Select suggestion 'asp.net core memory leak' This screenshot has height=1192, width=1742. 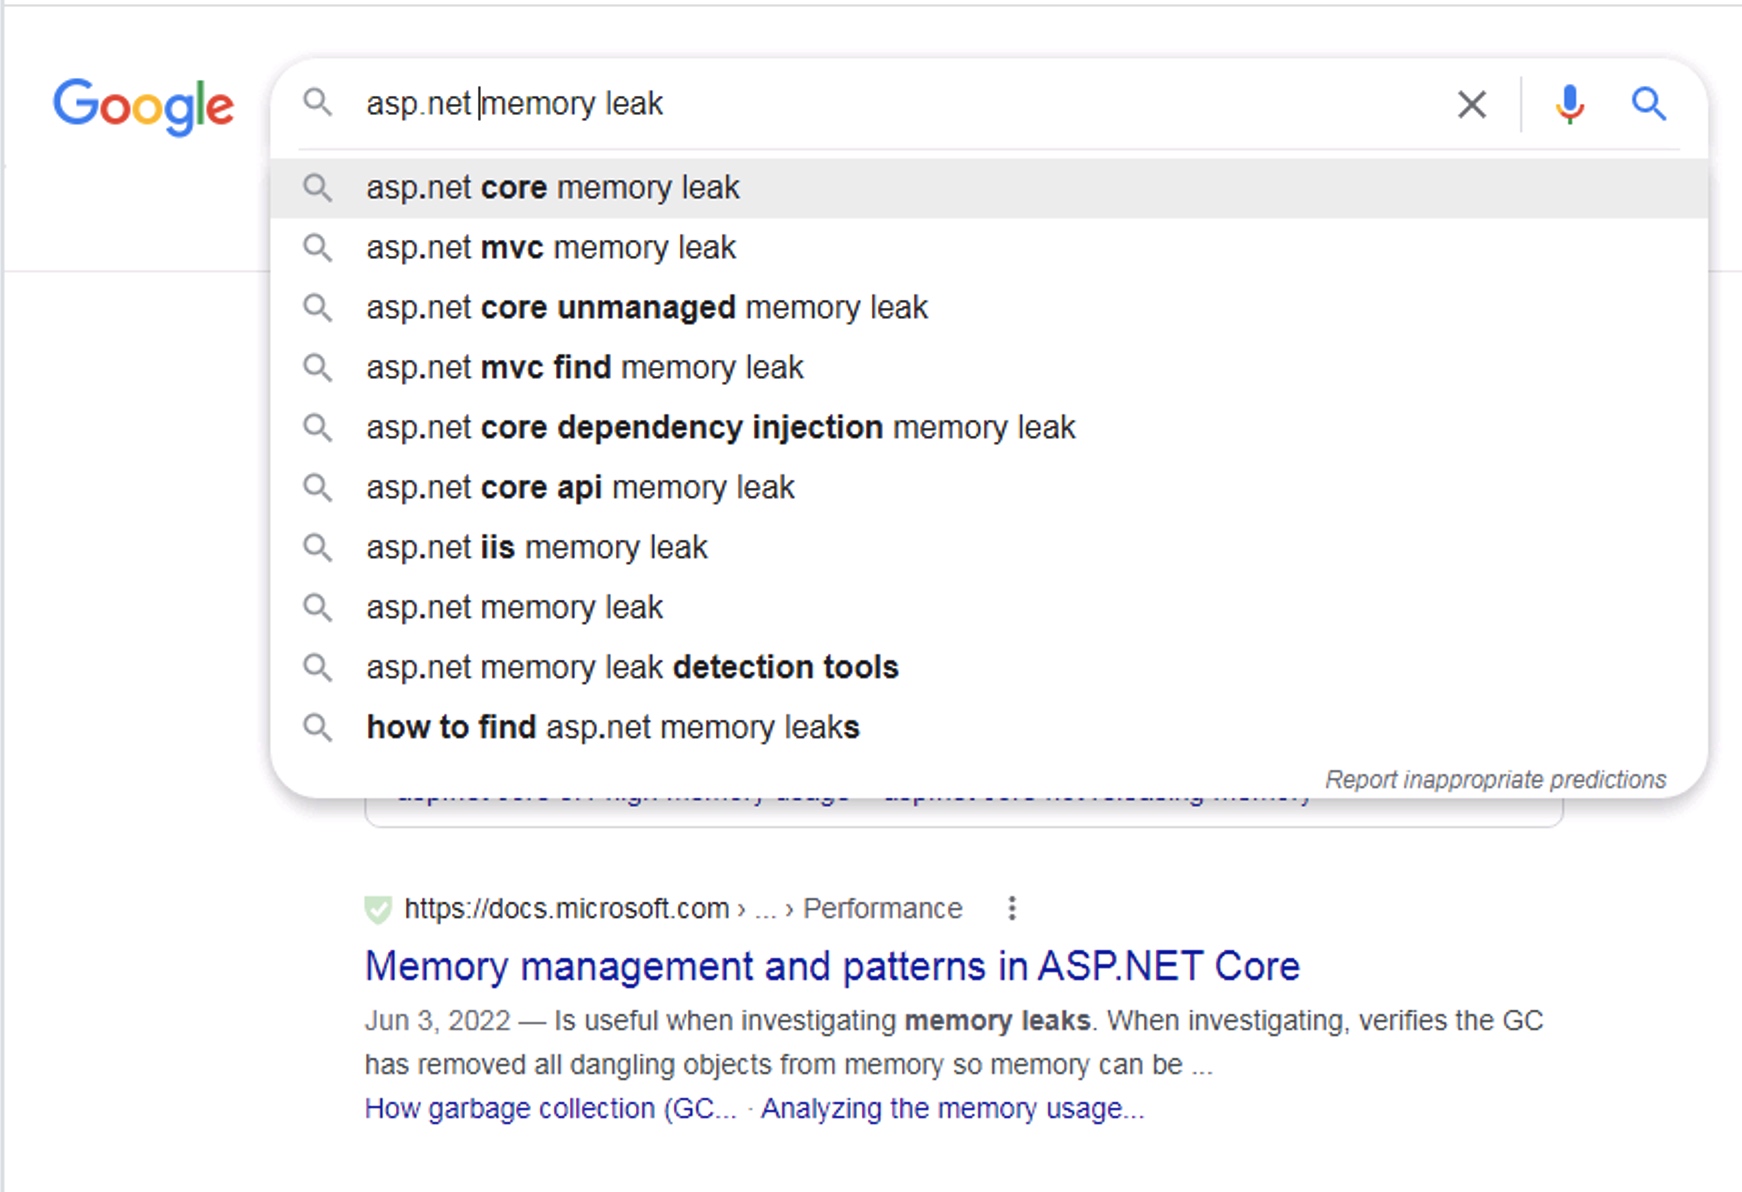(989, 188)
